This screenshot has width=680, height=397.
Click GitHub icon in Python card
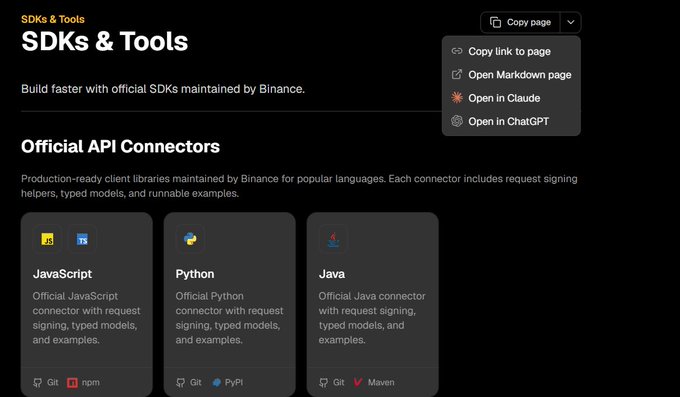click(x=180, y=383)
